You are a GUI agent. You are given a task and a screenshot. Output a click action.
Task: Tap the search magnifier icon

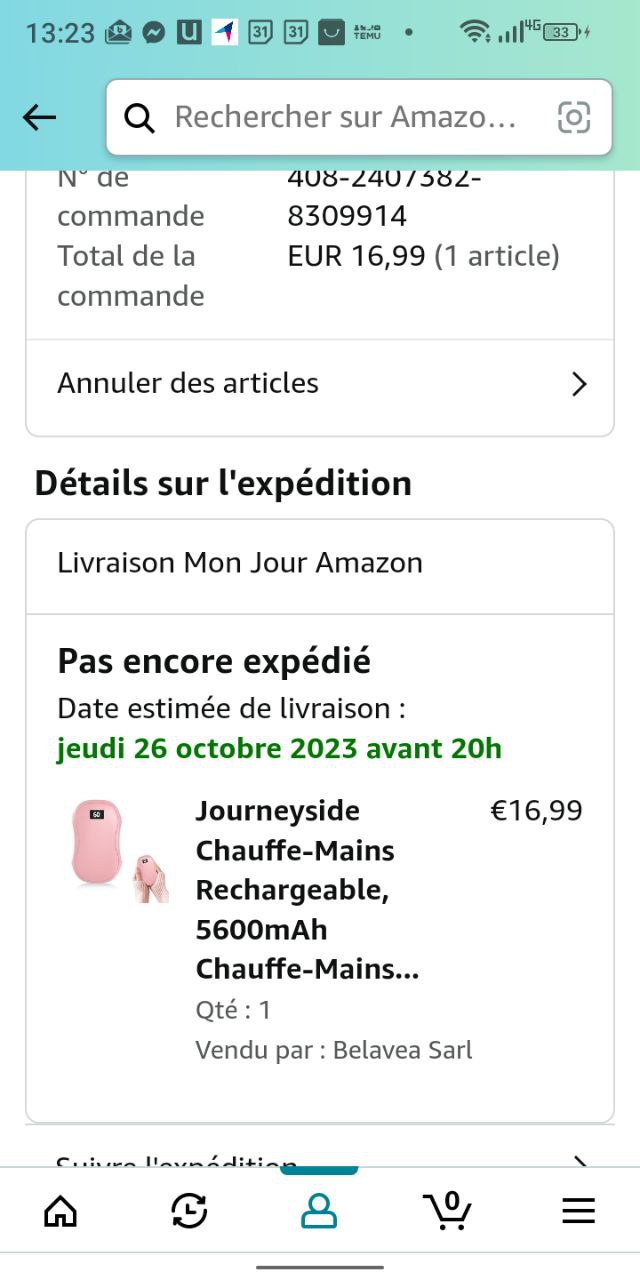(x=140, y=118)
